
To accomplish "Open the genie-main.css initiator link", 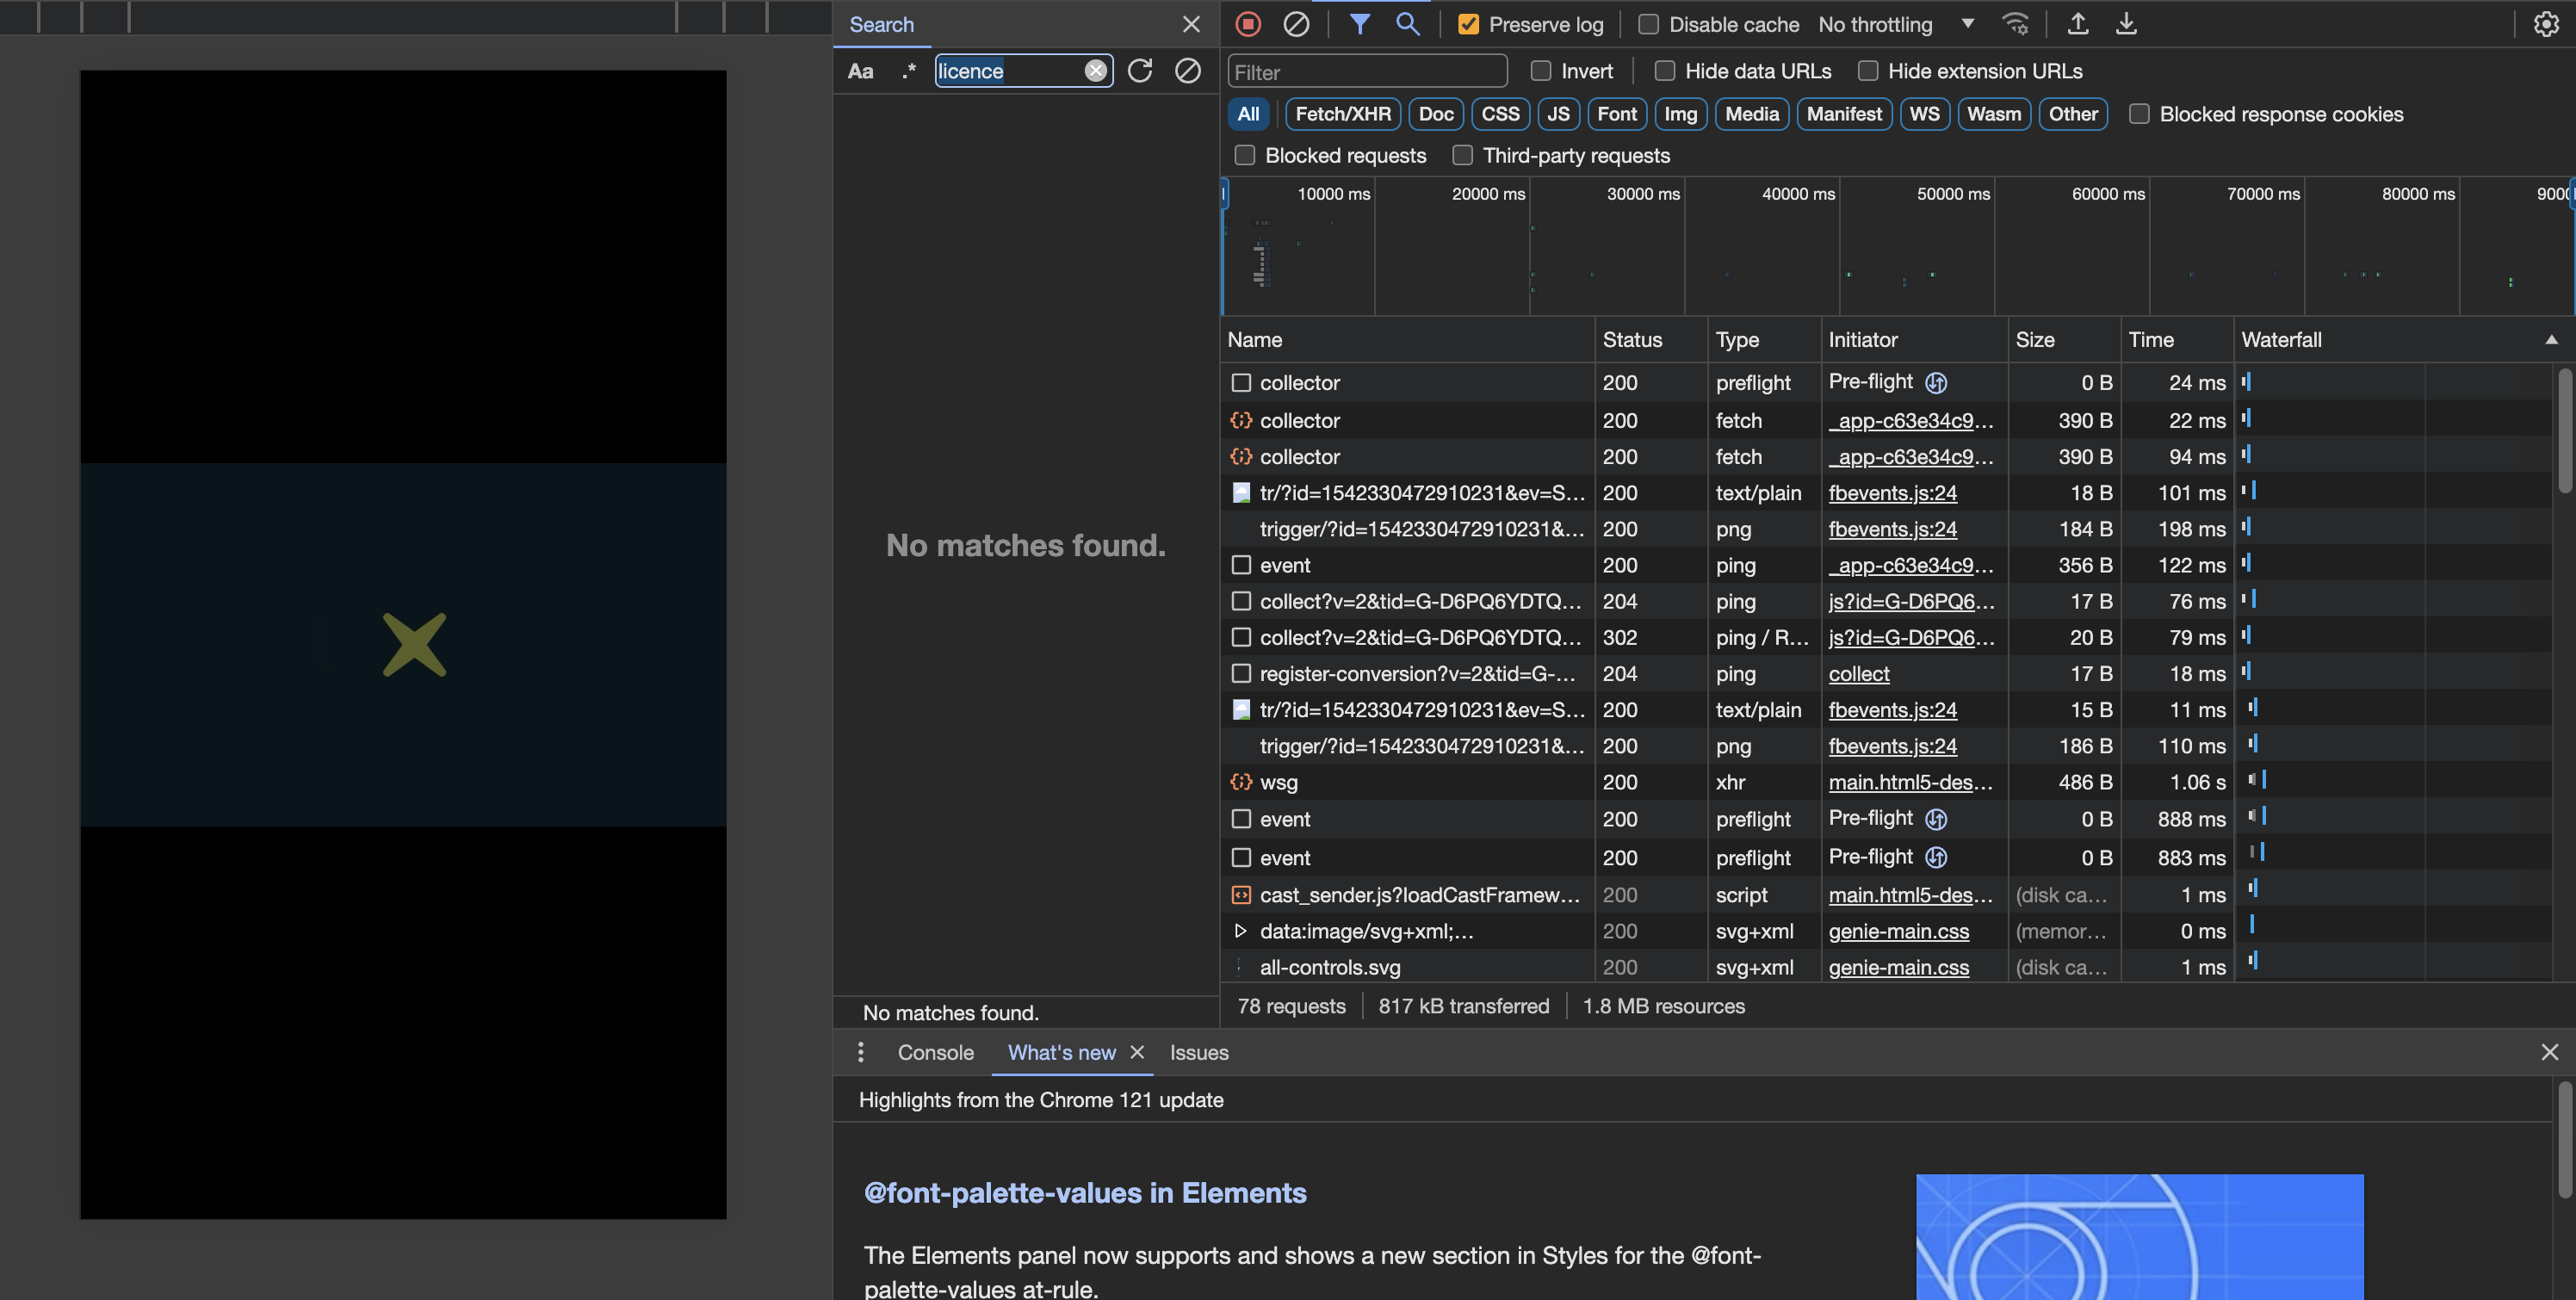I will point(1898,931).
